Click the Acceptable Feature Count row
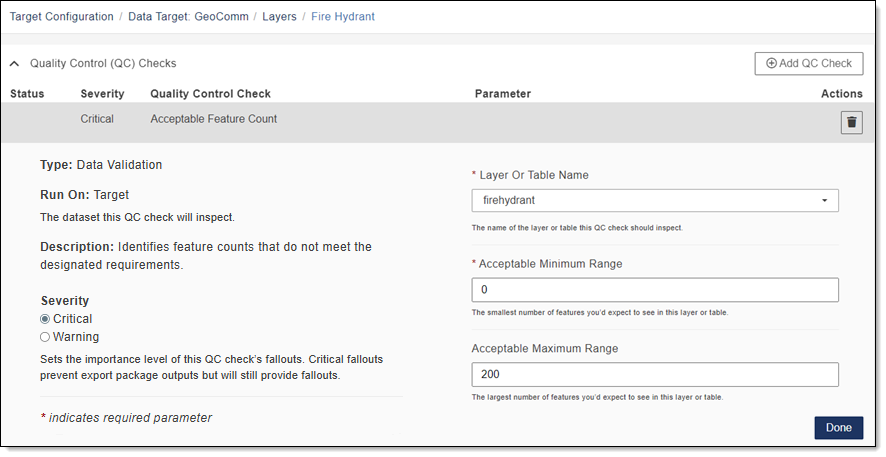The image size is (886, 457). coord(213,119)
